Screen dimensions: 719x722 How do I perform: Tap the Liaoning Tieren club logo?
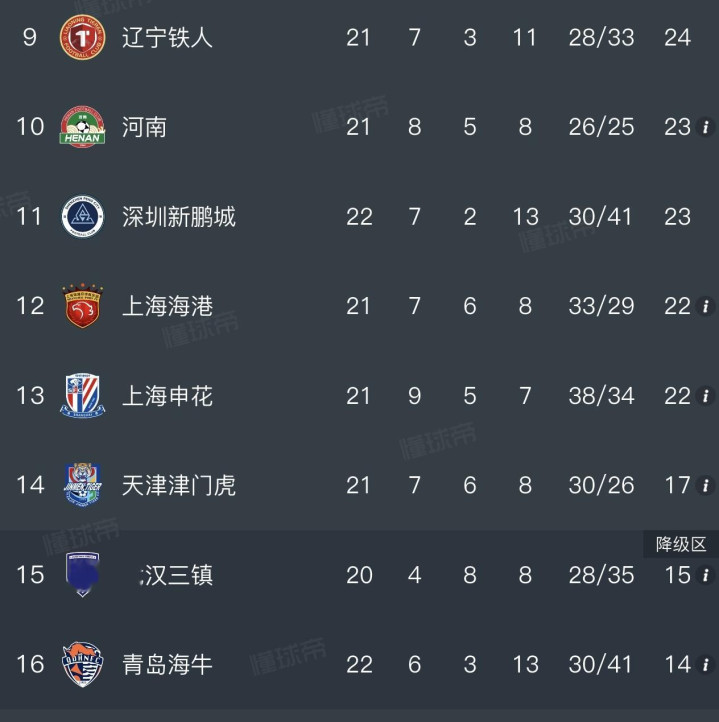82,37
